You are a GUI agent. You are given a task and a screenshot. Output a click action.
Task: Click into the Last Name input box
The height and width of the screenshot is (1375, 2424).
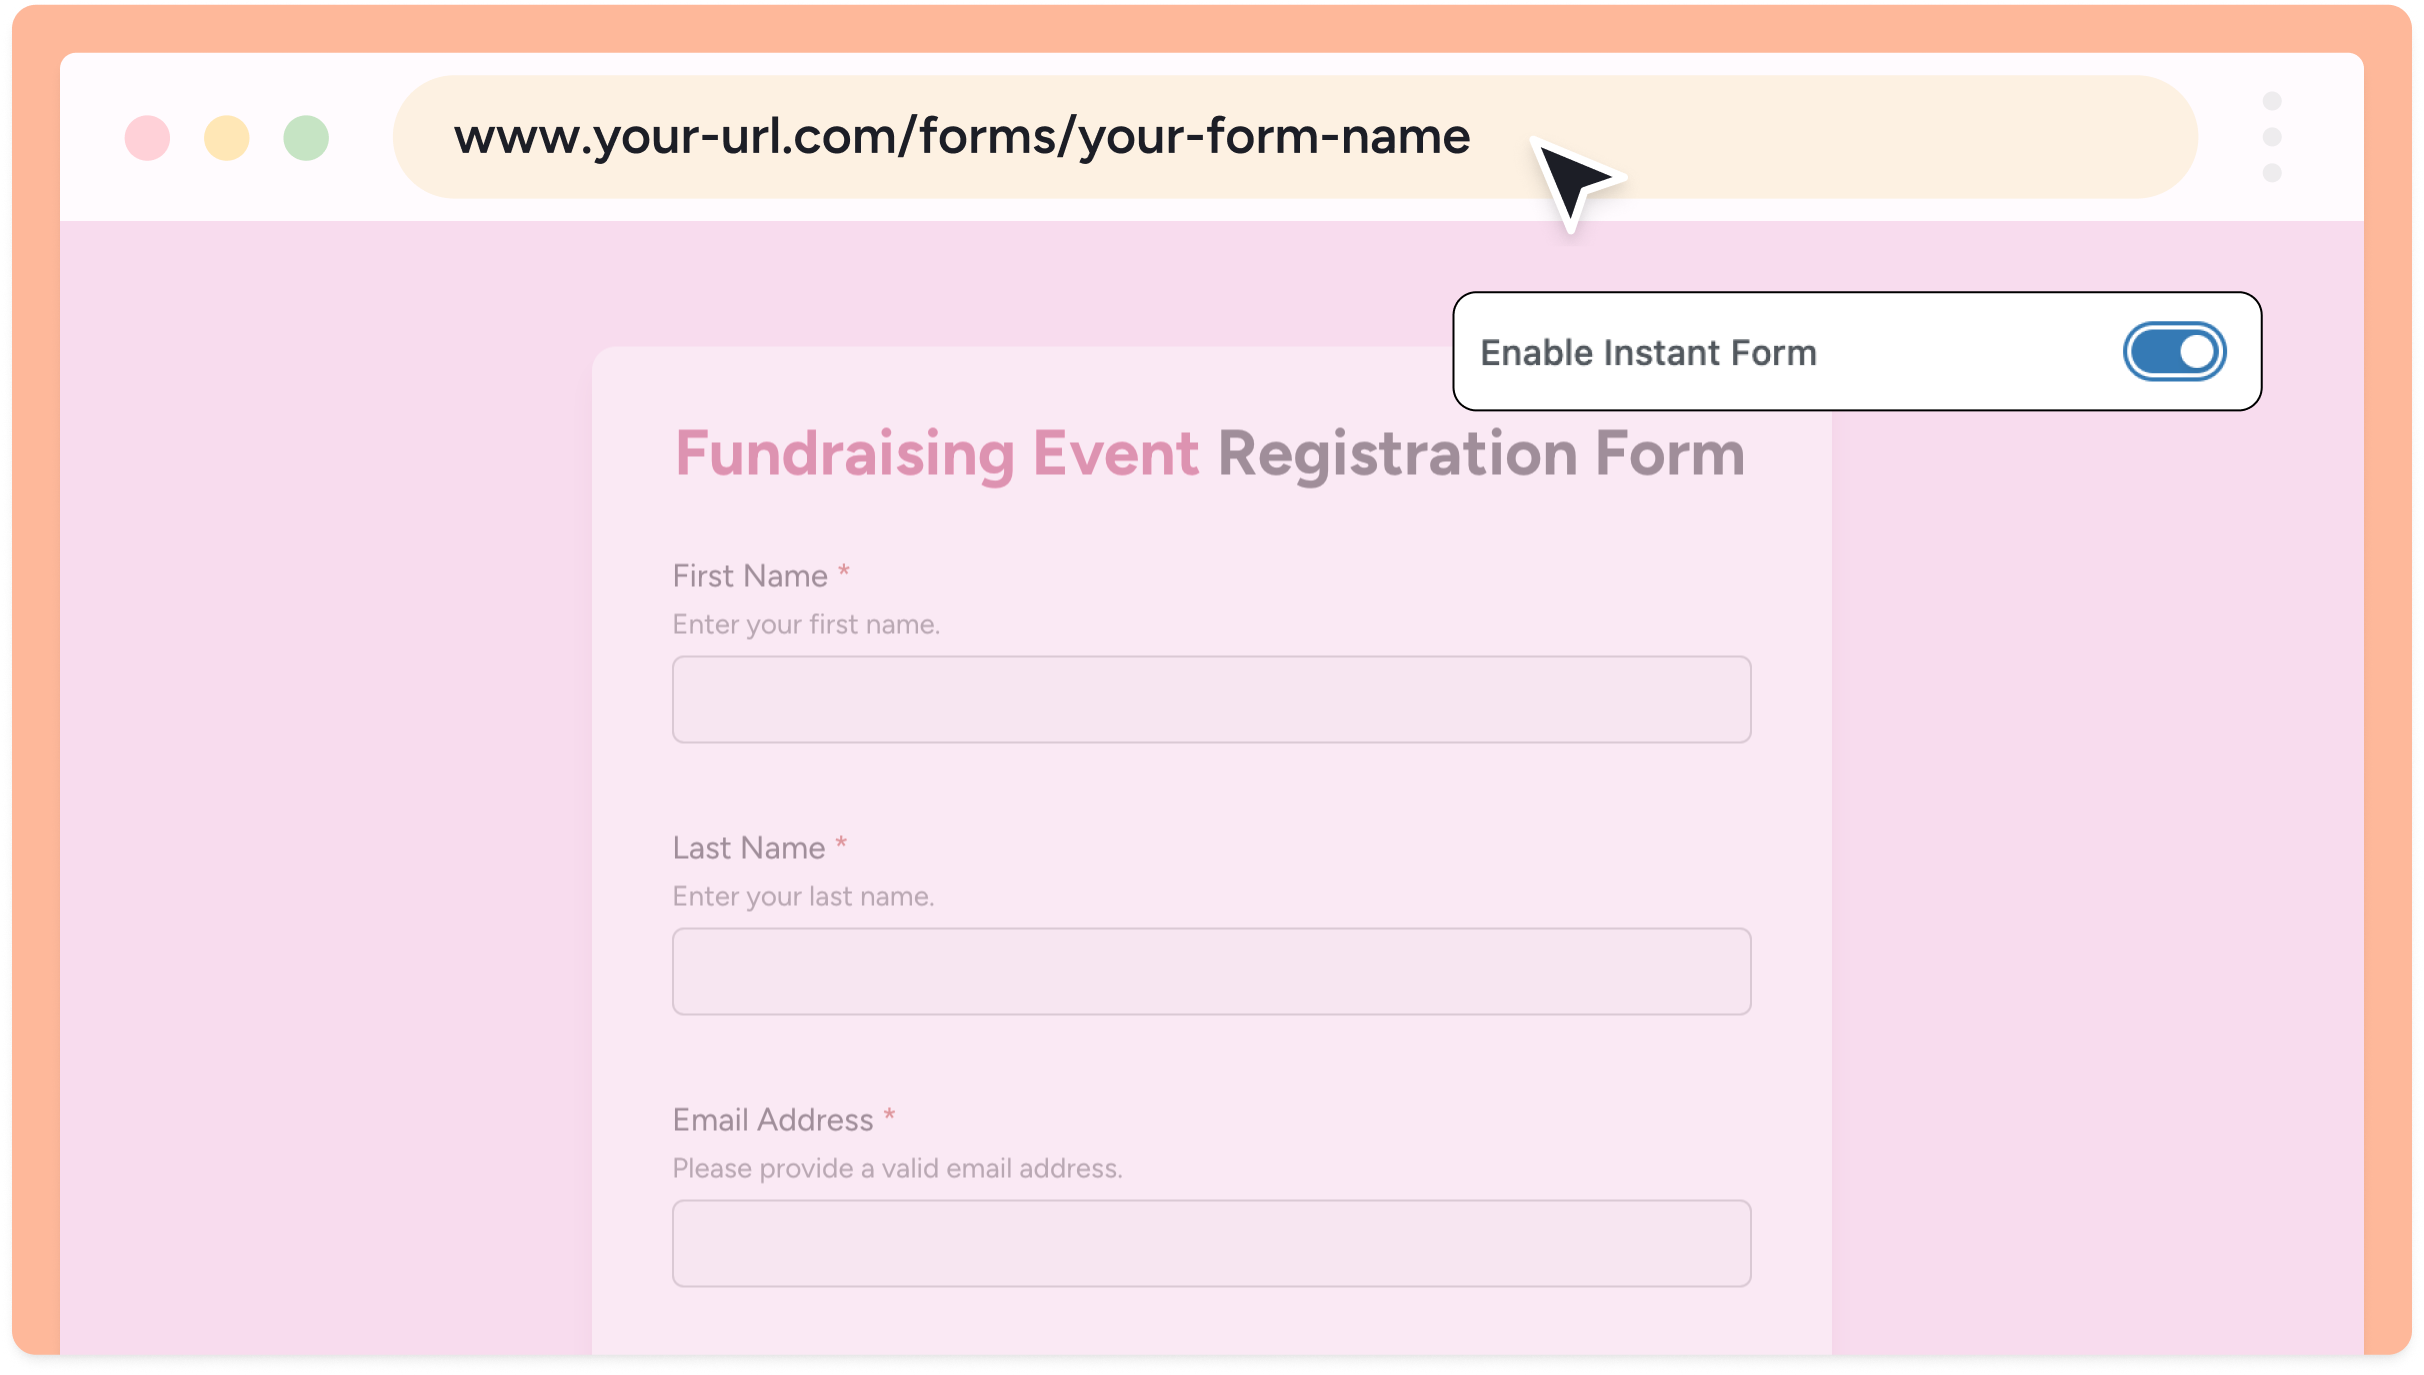pyautogui.click(x=1211, y=971)
